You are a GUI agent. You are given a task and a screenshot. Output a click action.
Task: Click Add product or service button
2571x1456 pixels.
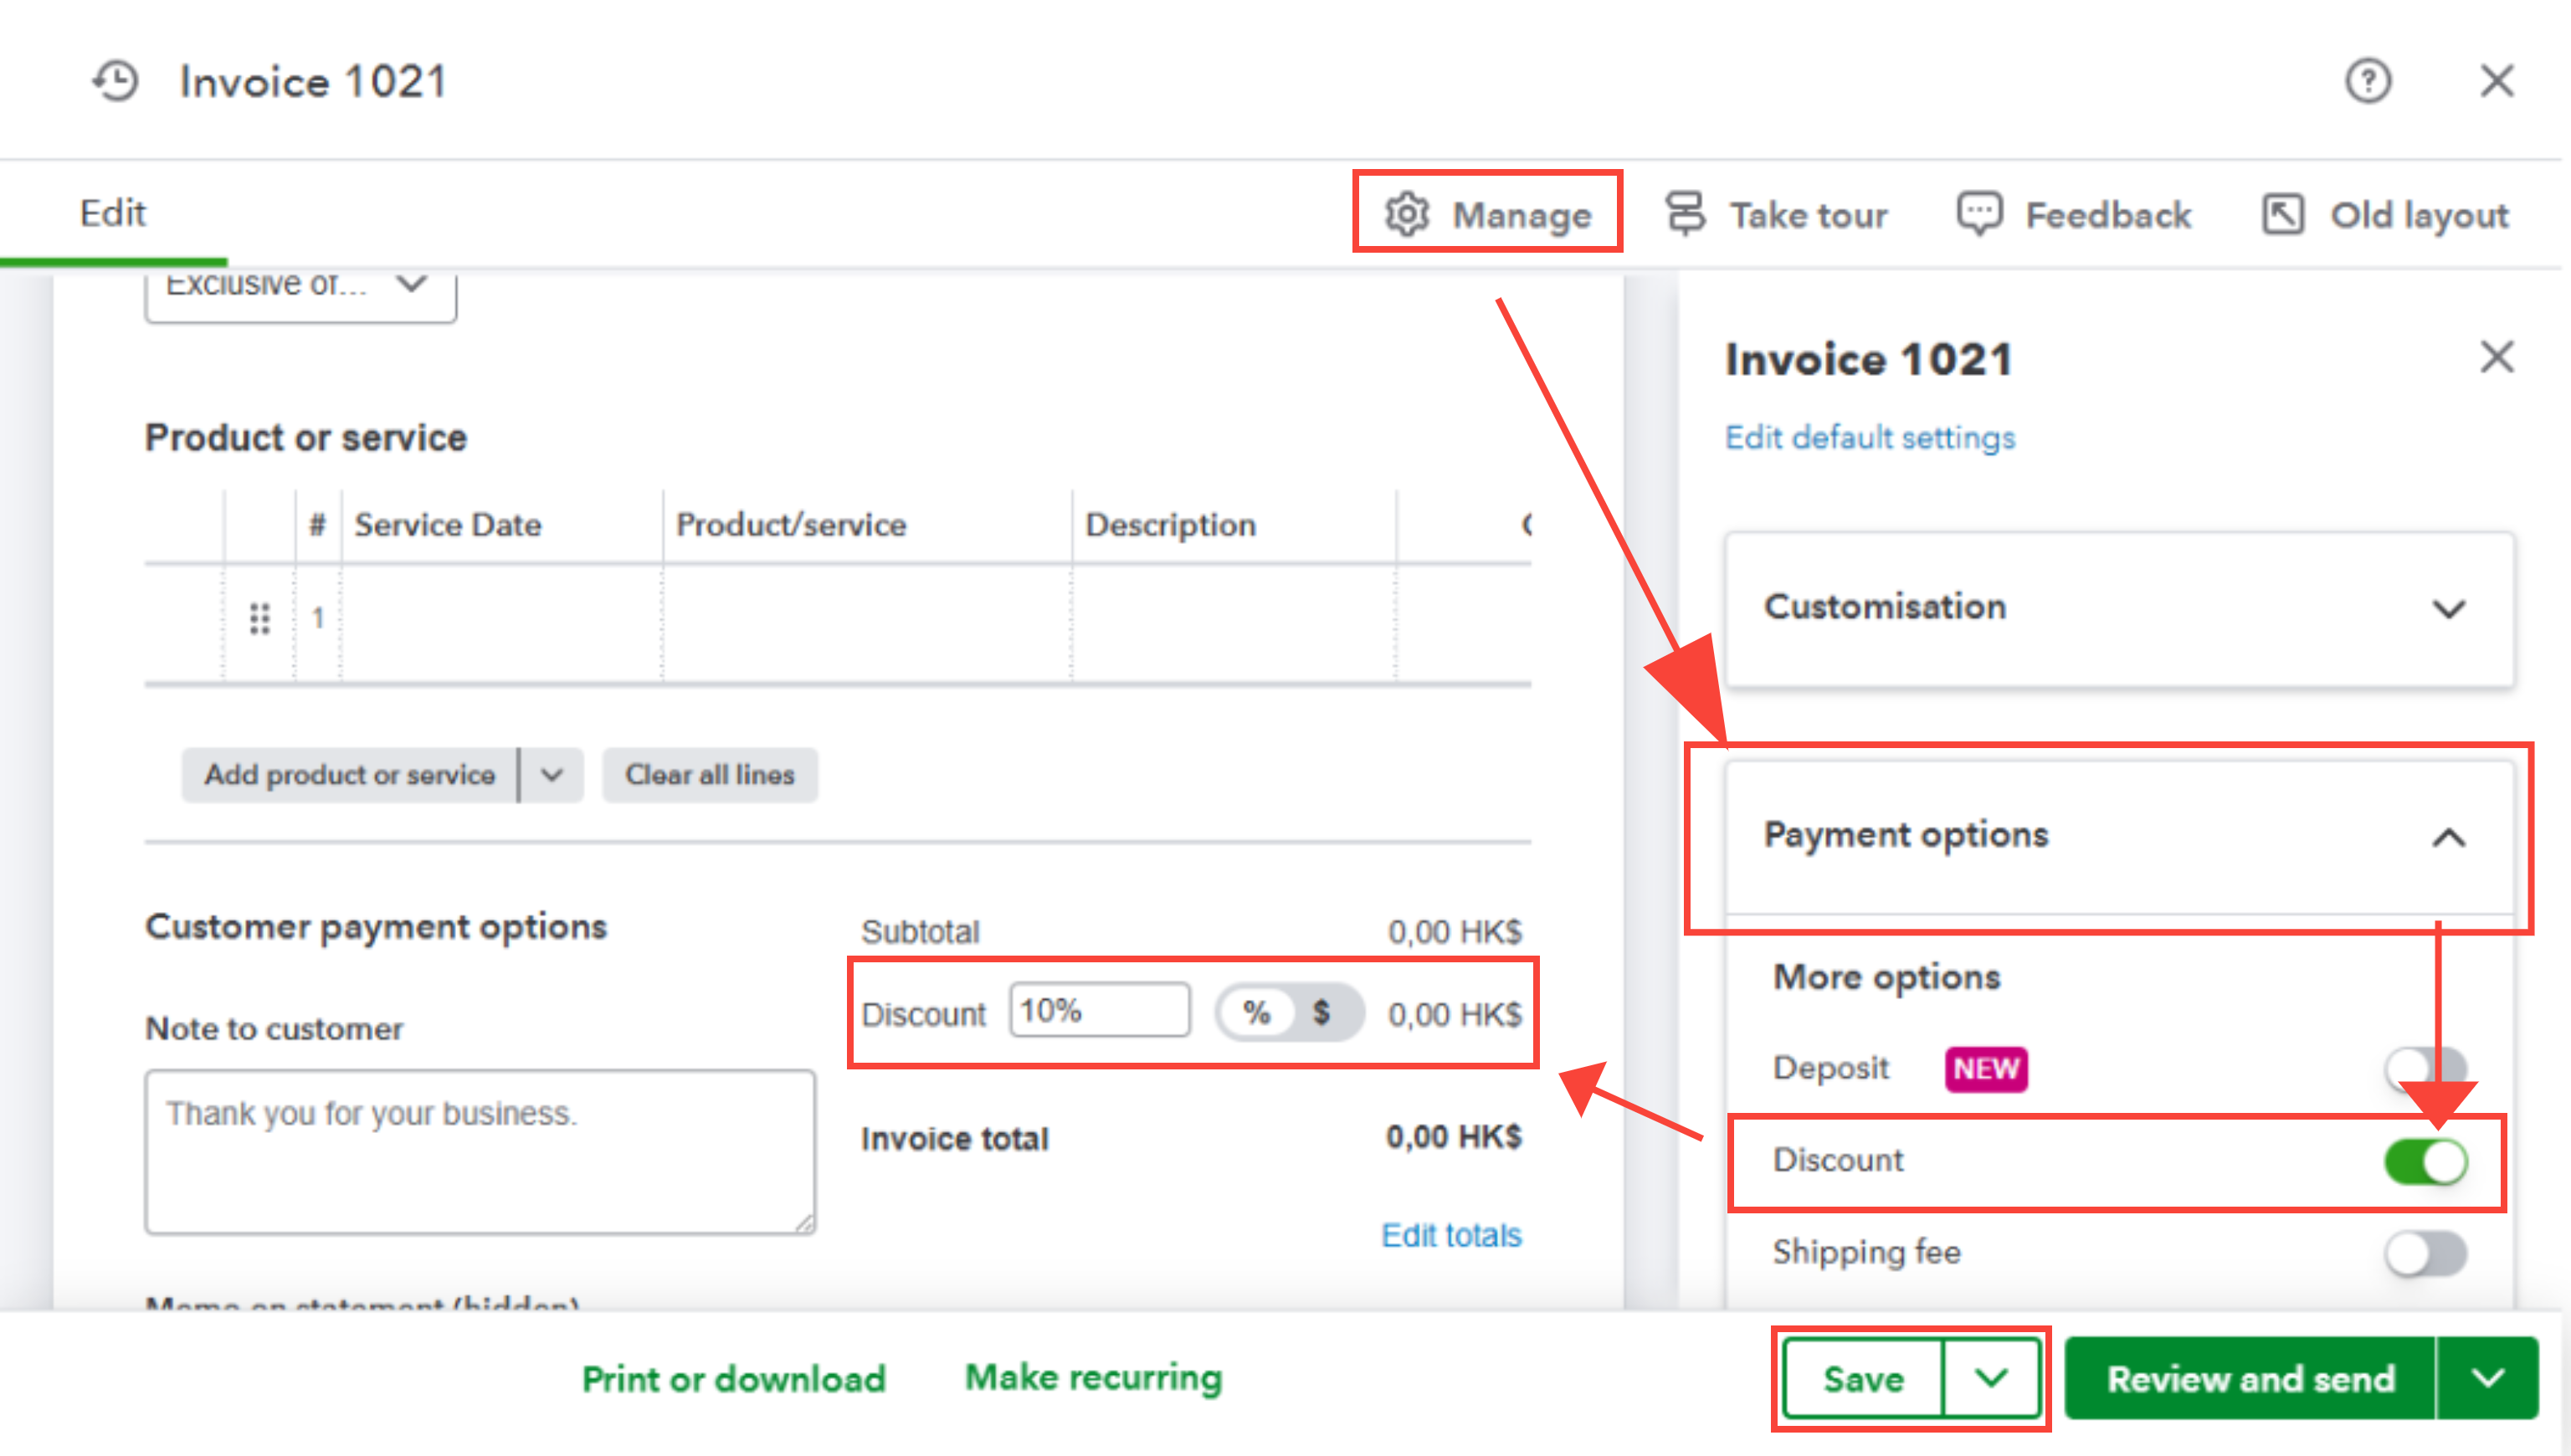click(x=350, y=775)
